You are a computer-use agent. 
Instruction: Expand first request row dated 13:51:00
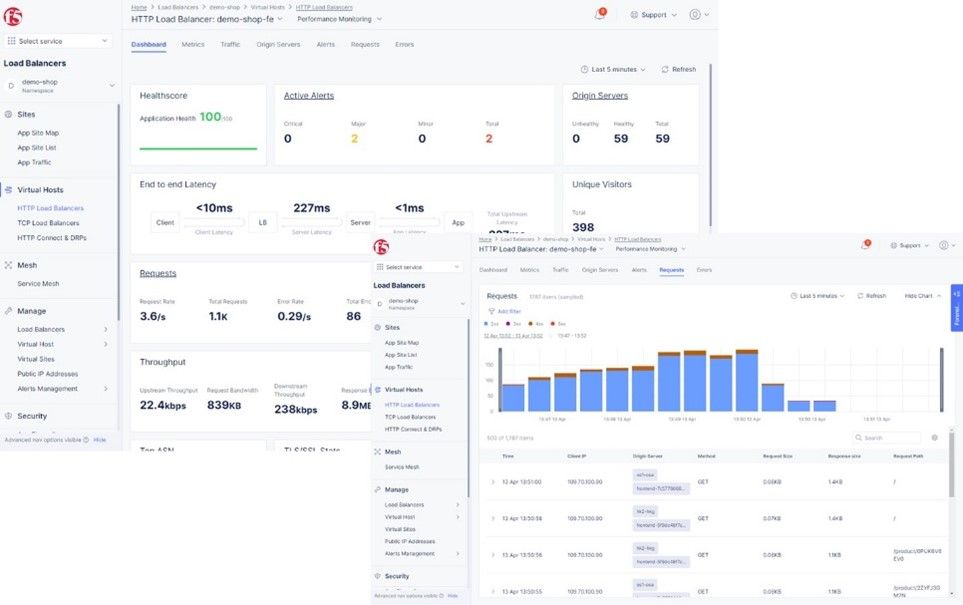pos(493,482)
